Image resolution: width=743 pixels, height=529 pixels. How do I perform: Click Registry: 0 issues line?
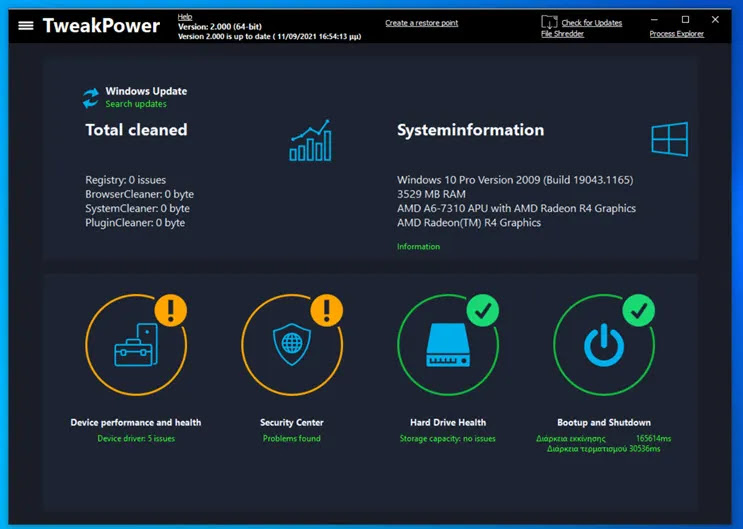[x=126, y=180]
